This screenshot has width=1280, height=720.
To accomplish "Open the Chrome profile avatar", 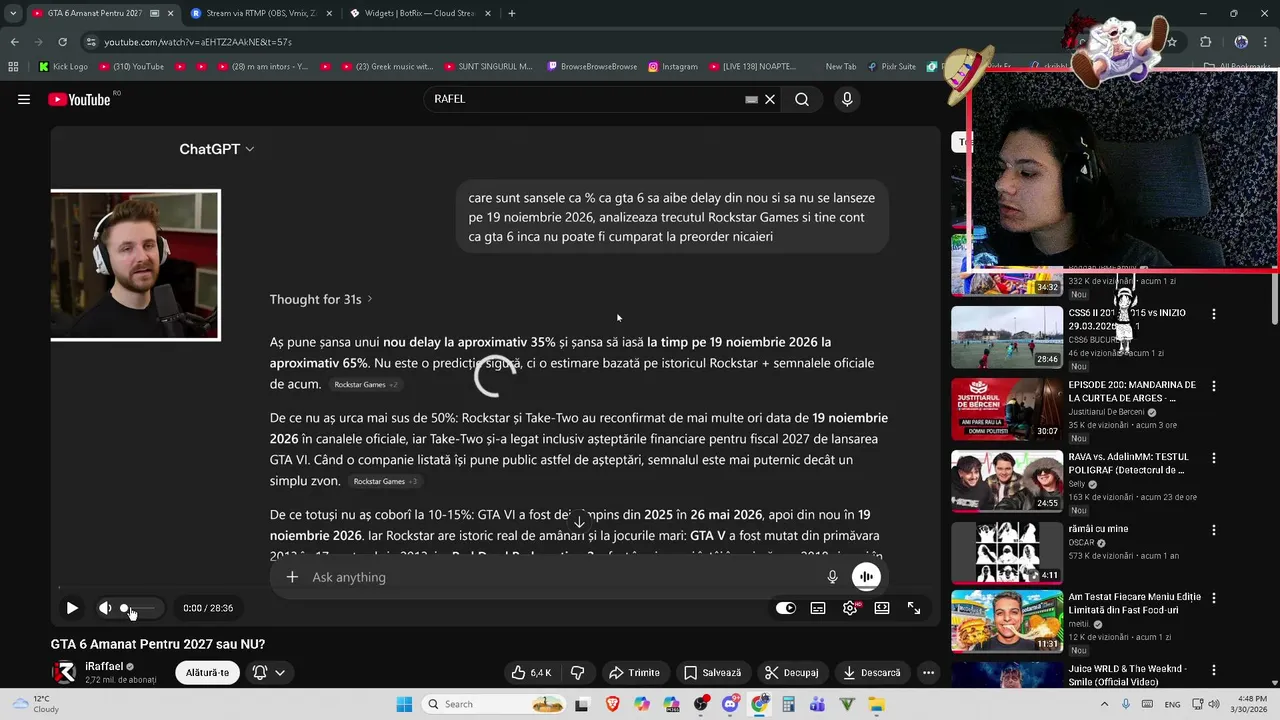I will [1241, 42].
